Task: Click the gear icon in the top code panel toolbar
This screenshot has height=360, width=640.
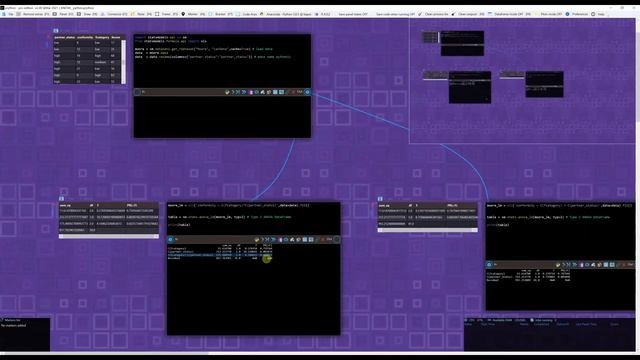Action: (x=256, y=92)
